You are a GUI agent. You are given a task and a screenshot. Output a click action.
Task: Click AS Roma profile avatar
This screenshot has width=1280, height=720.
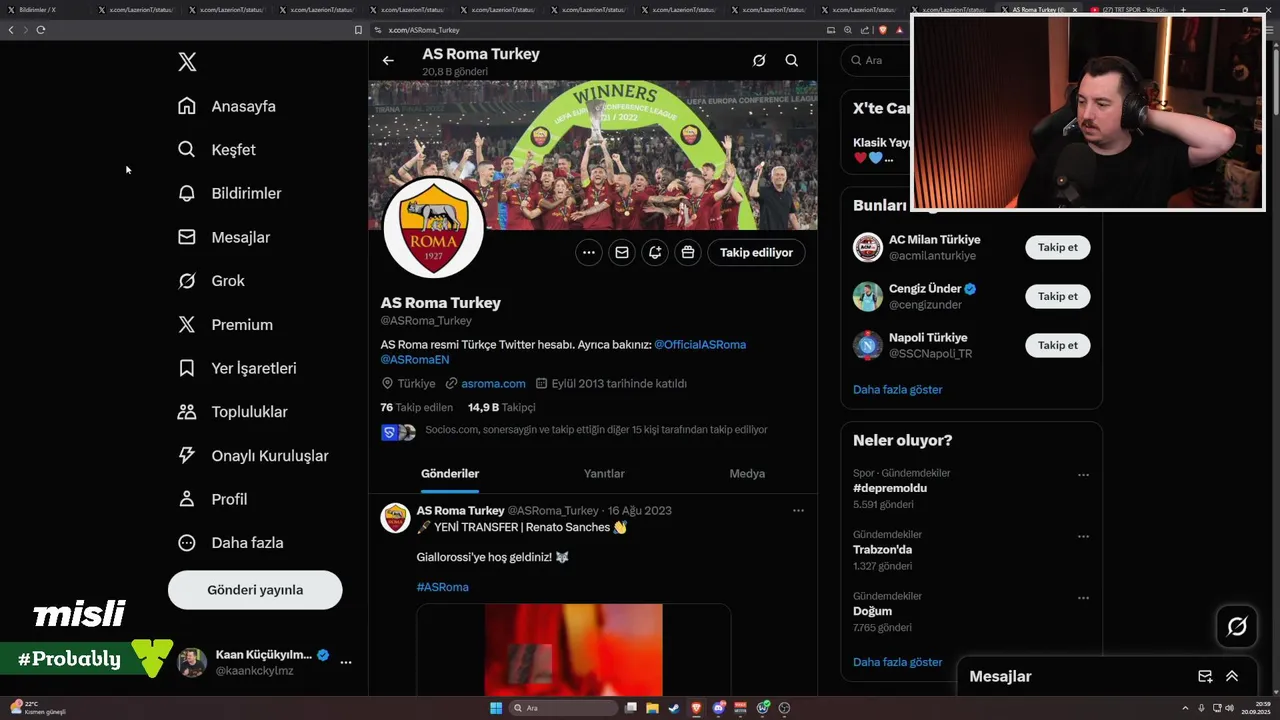click(x=434, y=228)
